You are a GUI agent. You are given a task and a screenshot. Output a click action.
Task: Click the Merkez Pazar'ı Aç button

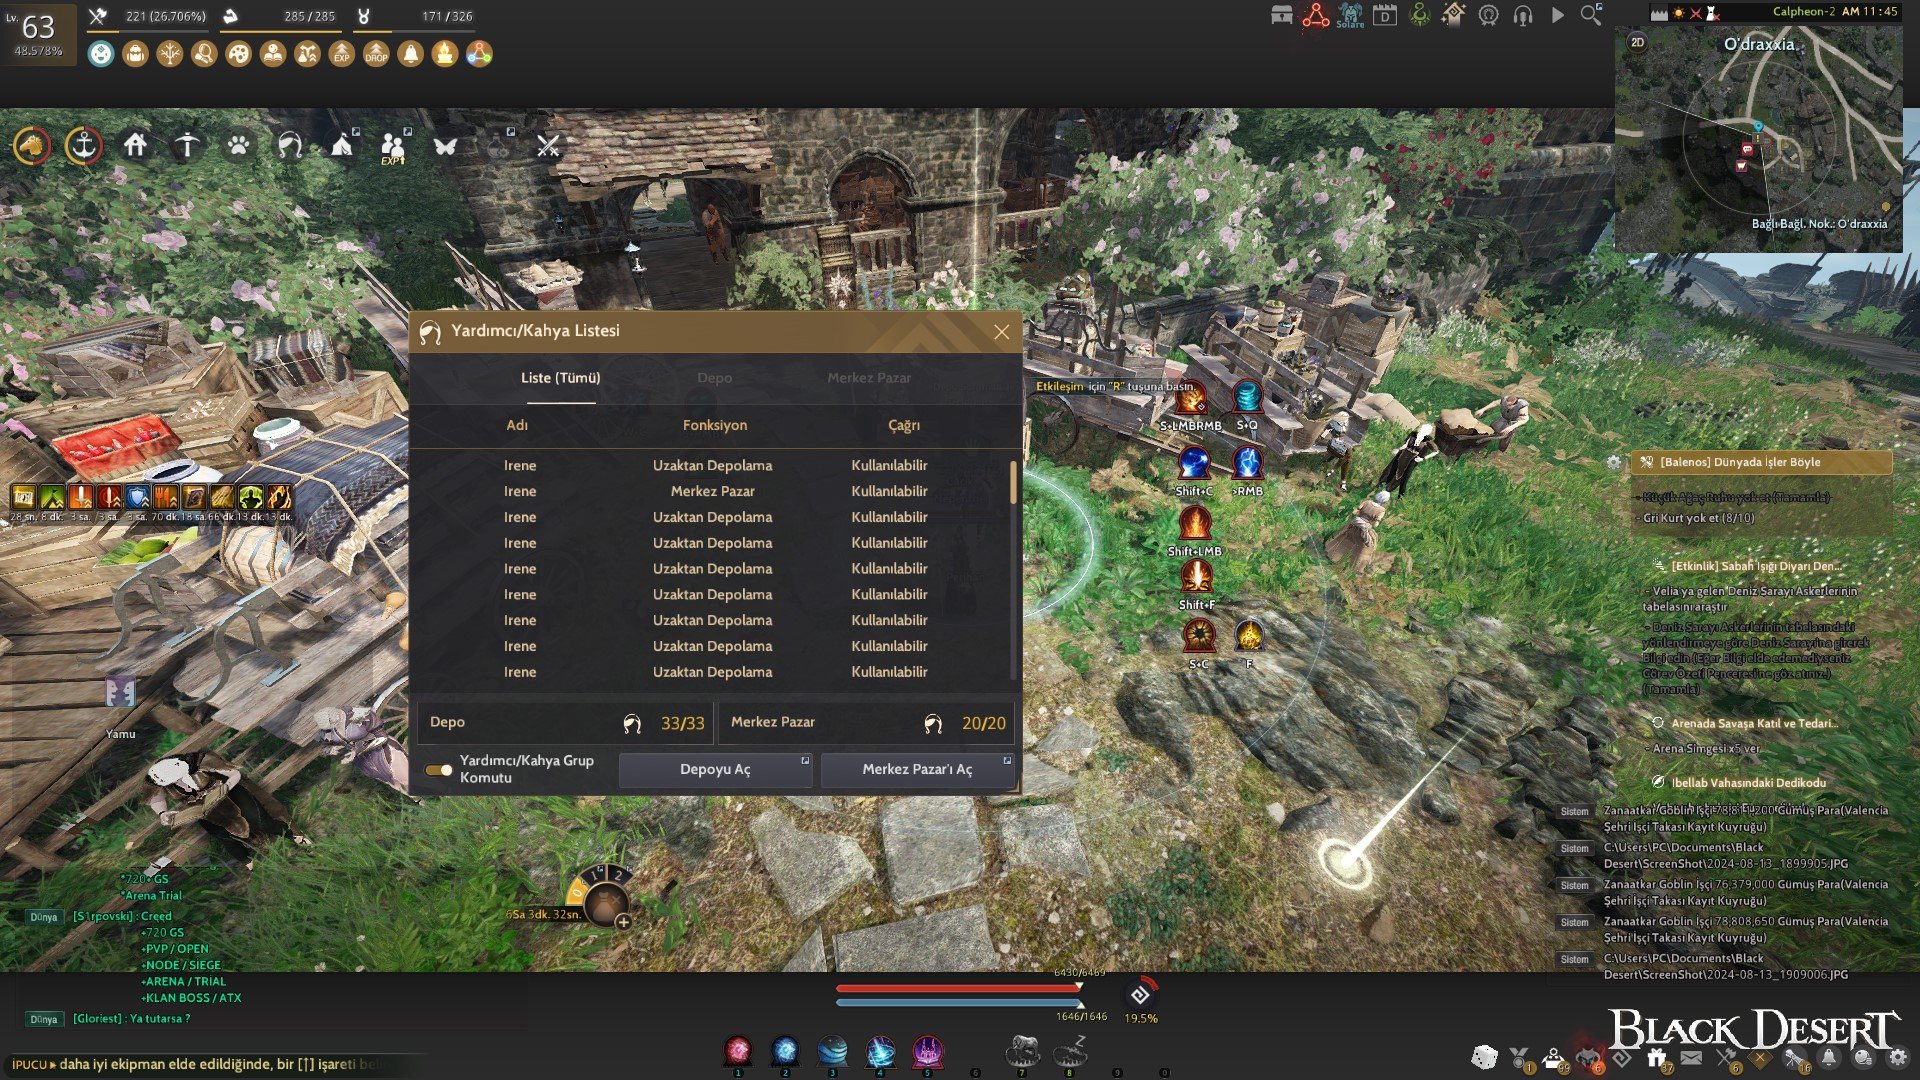point(917,770)
